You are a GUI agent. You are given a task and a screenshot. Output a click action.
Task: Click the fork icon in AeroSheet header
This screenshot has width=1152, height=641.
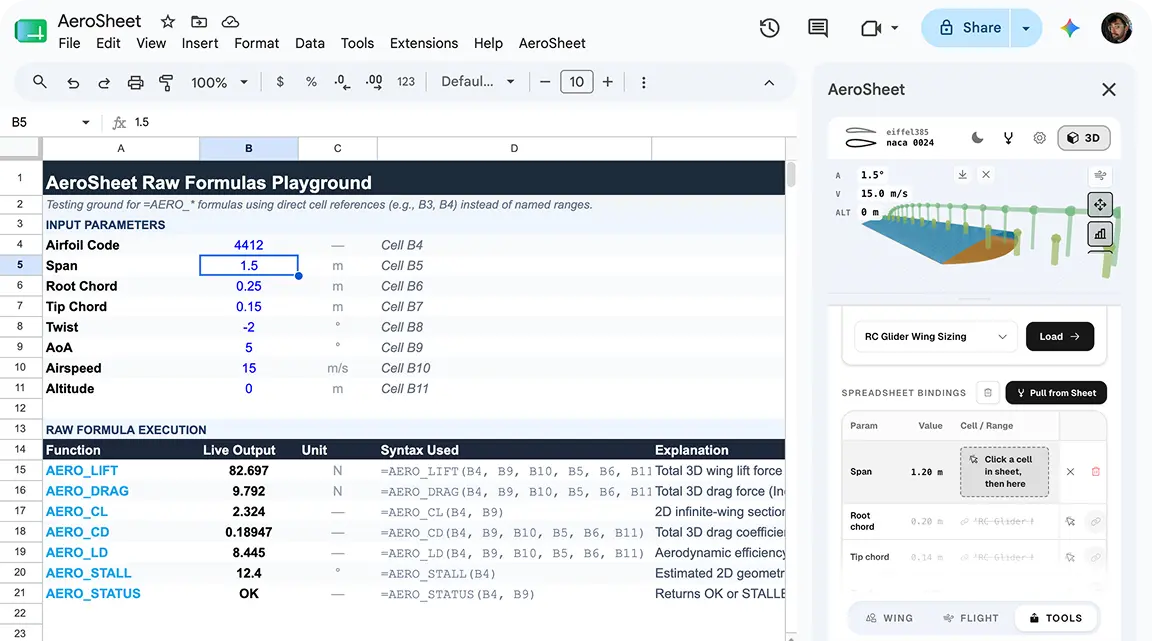[1008, 137]
